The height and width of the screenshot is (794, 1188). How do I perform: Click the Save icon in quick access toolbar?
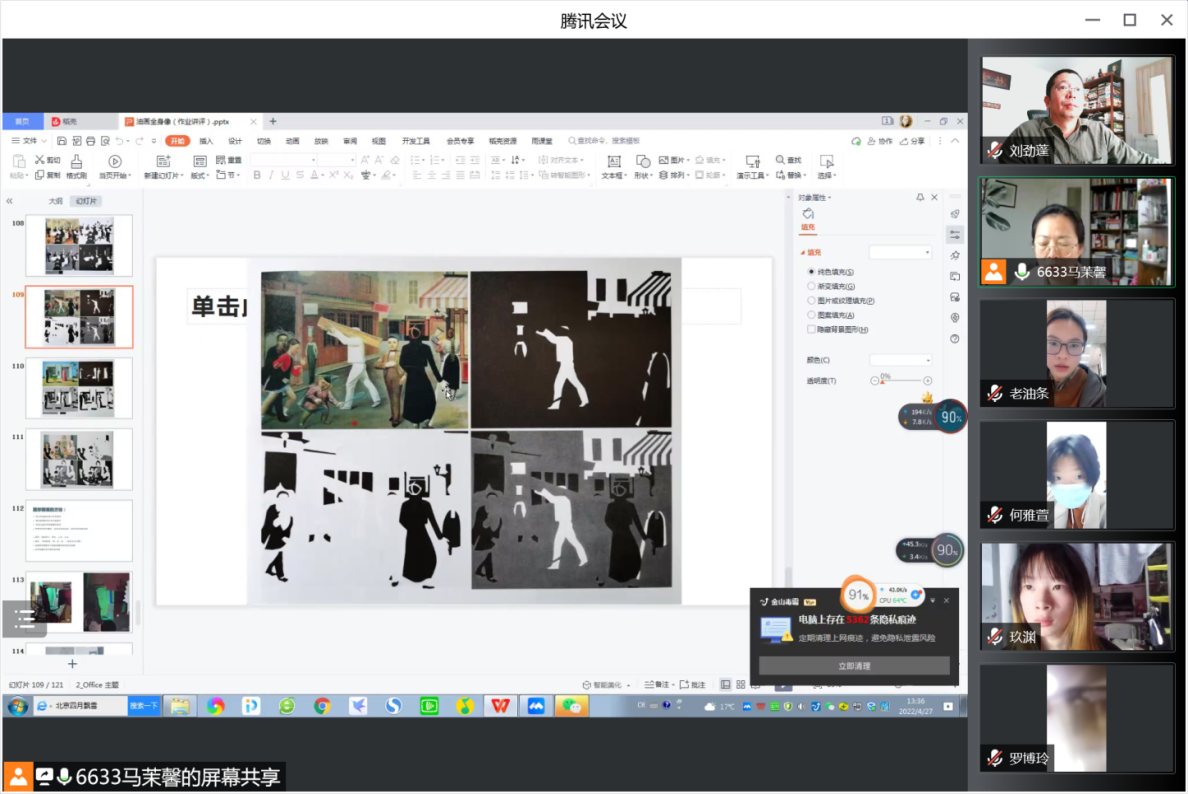[x=62, y=141]
